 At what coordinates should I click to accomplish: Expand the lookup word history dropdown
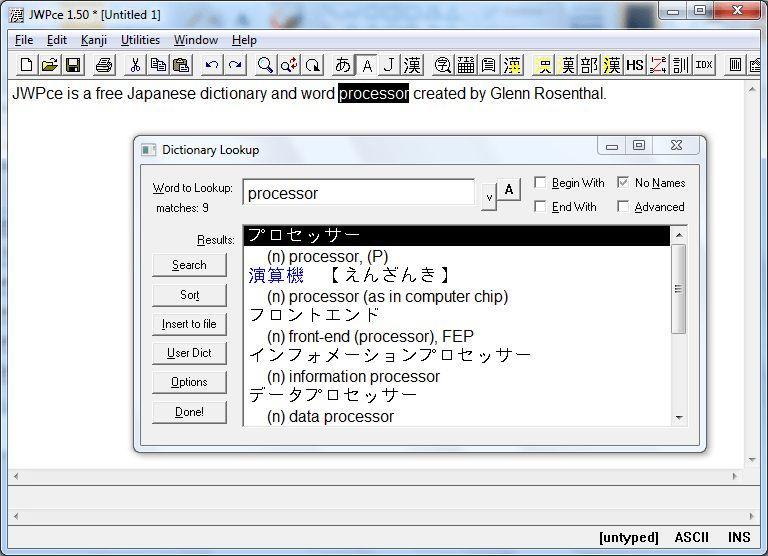click(488, 196)
